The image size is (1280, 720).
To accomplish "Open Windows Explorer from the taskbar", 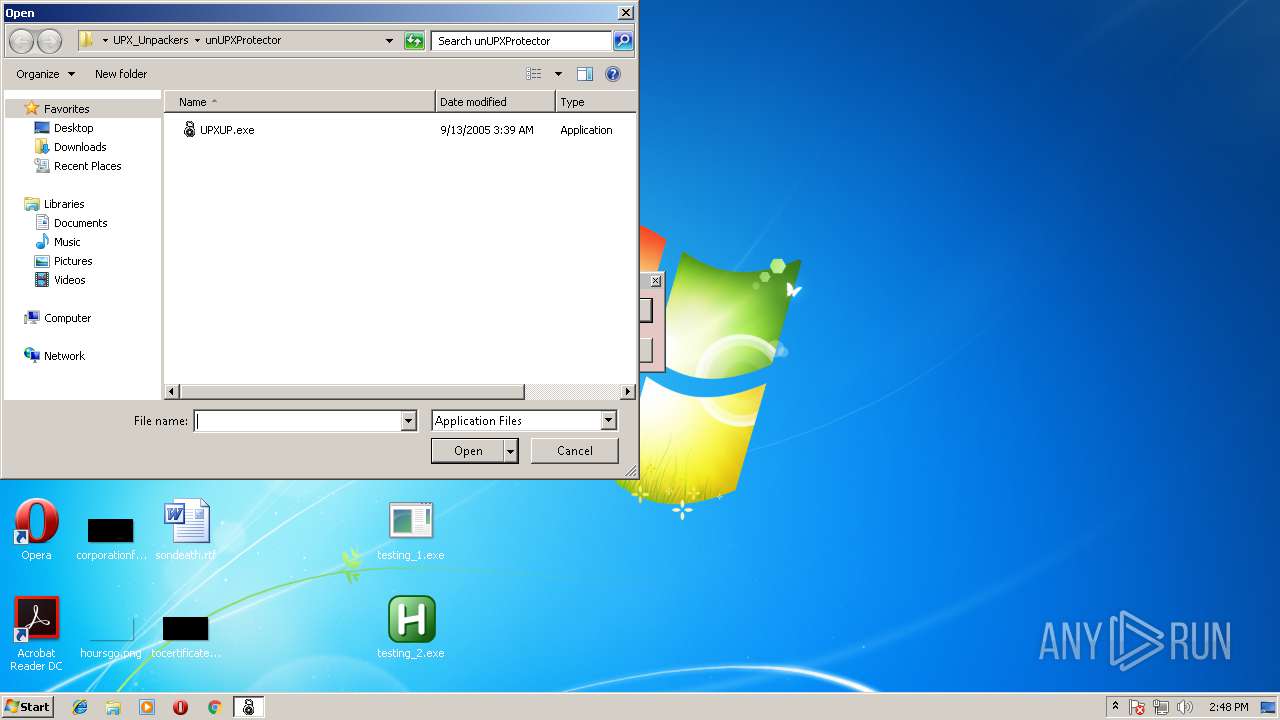I will [113, 707].
